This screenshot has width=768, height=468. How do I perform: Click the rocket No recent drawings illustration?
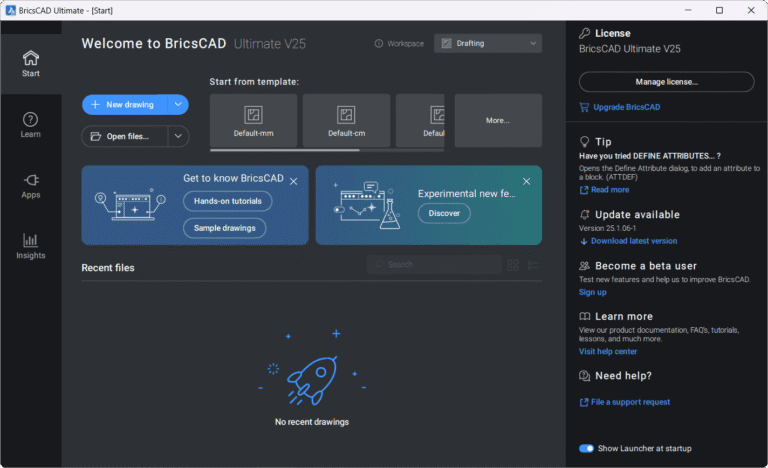pyautogui.click(x=312, y=369)
